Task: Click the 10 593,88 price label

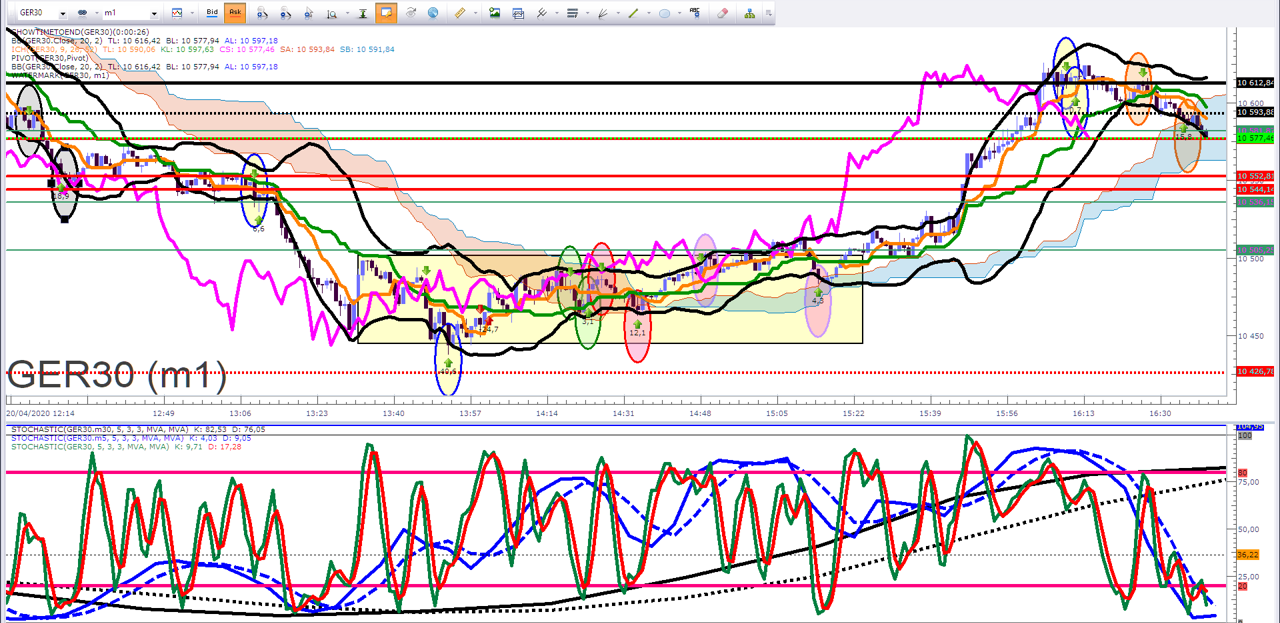Action: 1255,112
